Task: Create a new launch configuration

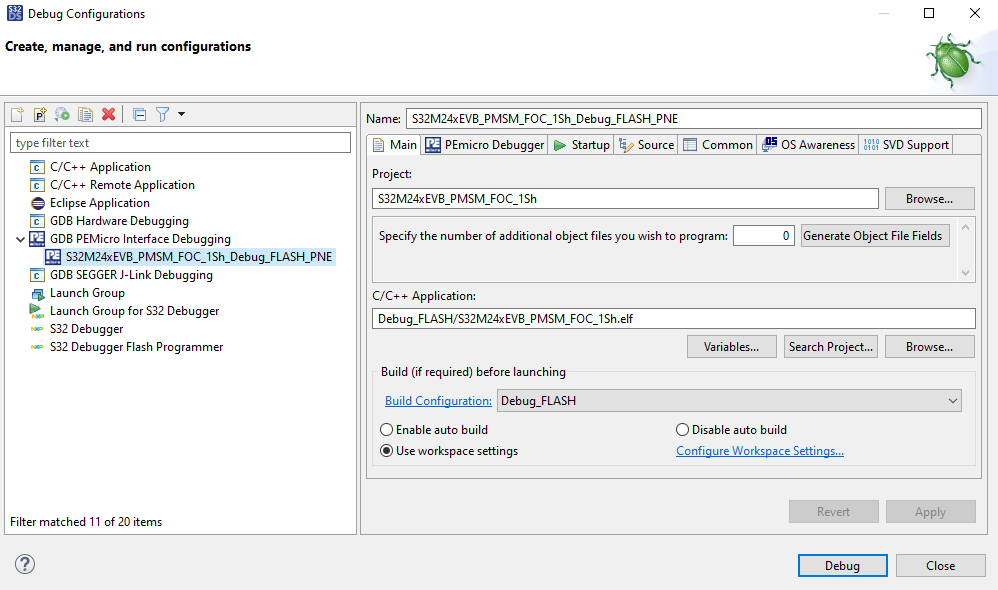Action: click(17, 114)
